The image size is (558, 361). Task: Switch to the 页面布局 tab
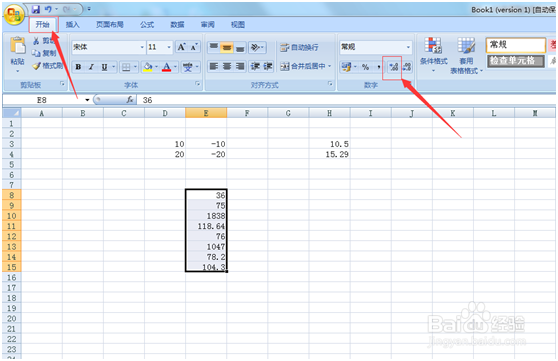point(110,24)
